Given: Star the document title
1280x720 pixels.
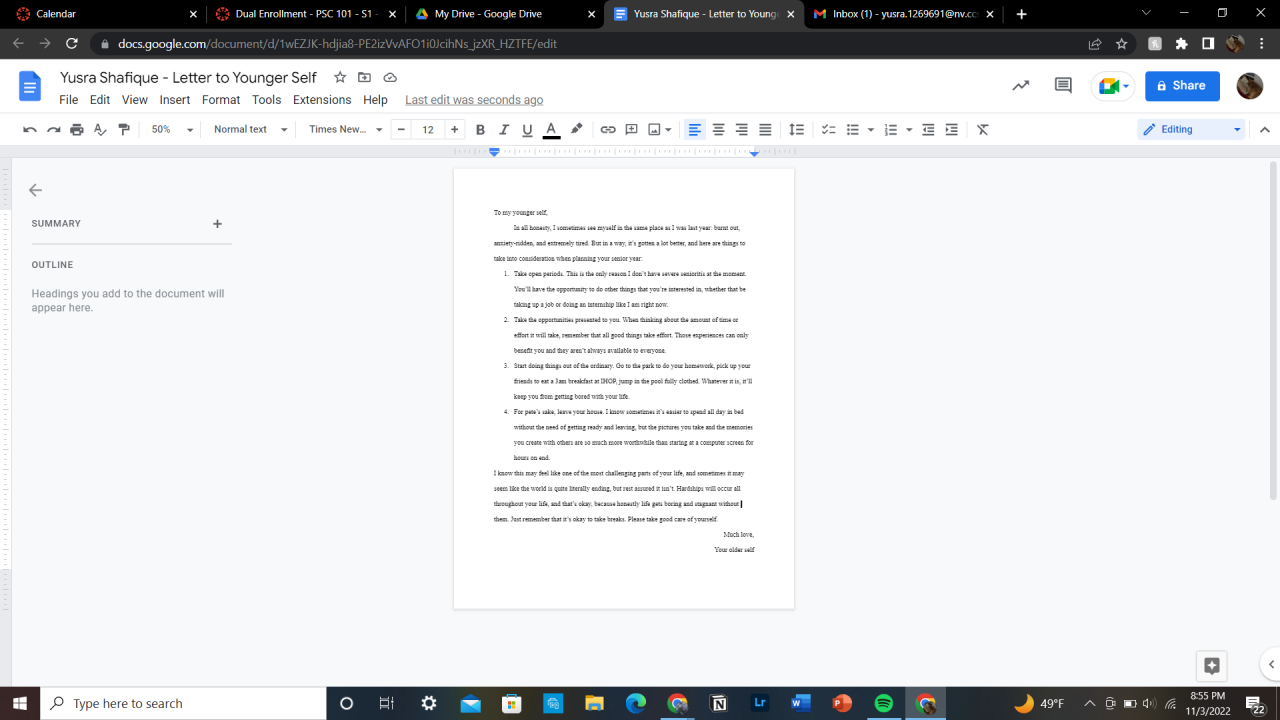Looking at the screenshot, I should (x=340, y=78).
